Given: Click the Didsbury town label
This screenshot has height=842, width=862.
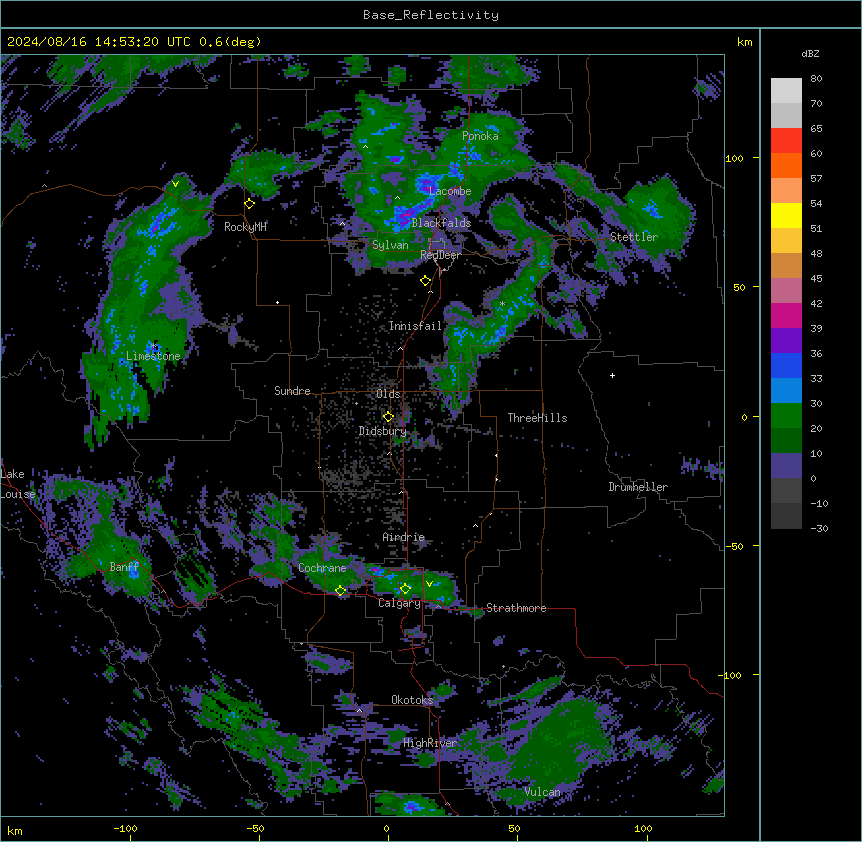Looking at the screenshot, I should [x=383, y=431].
